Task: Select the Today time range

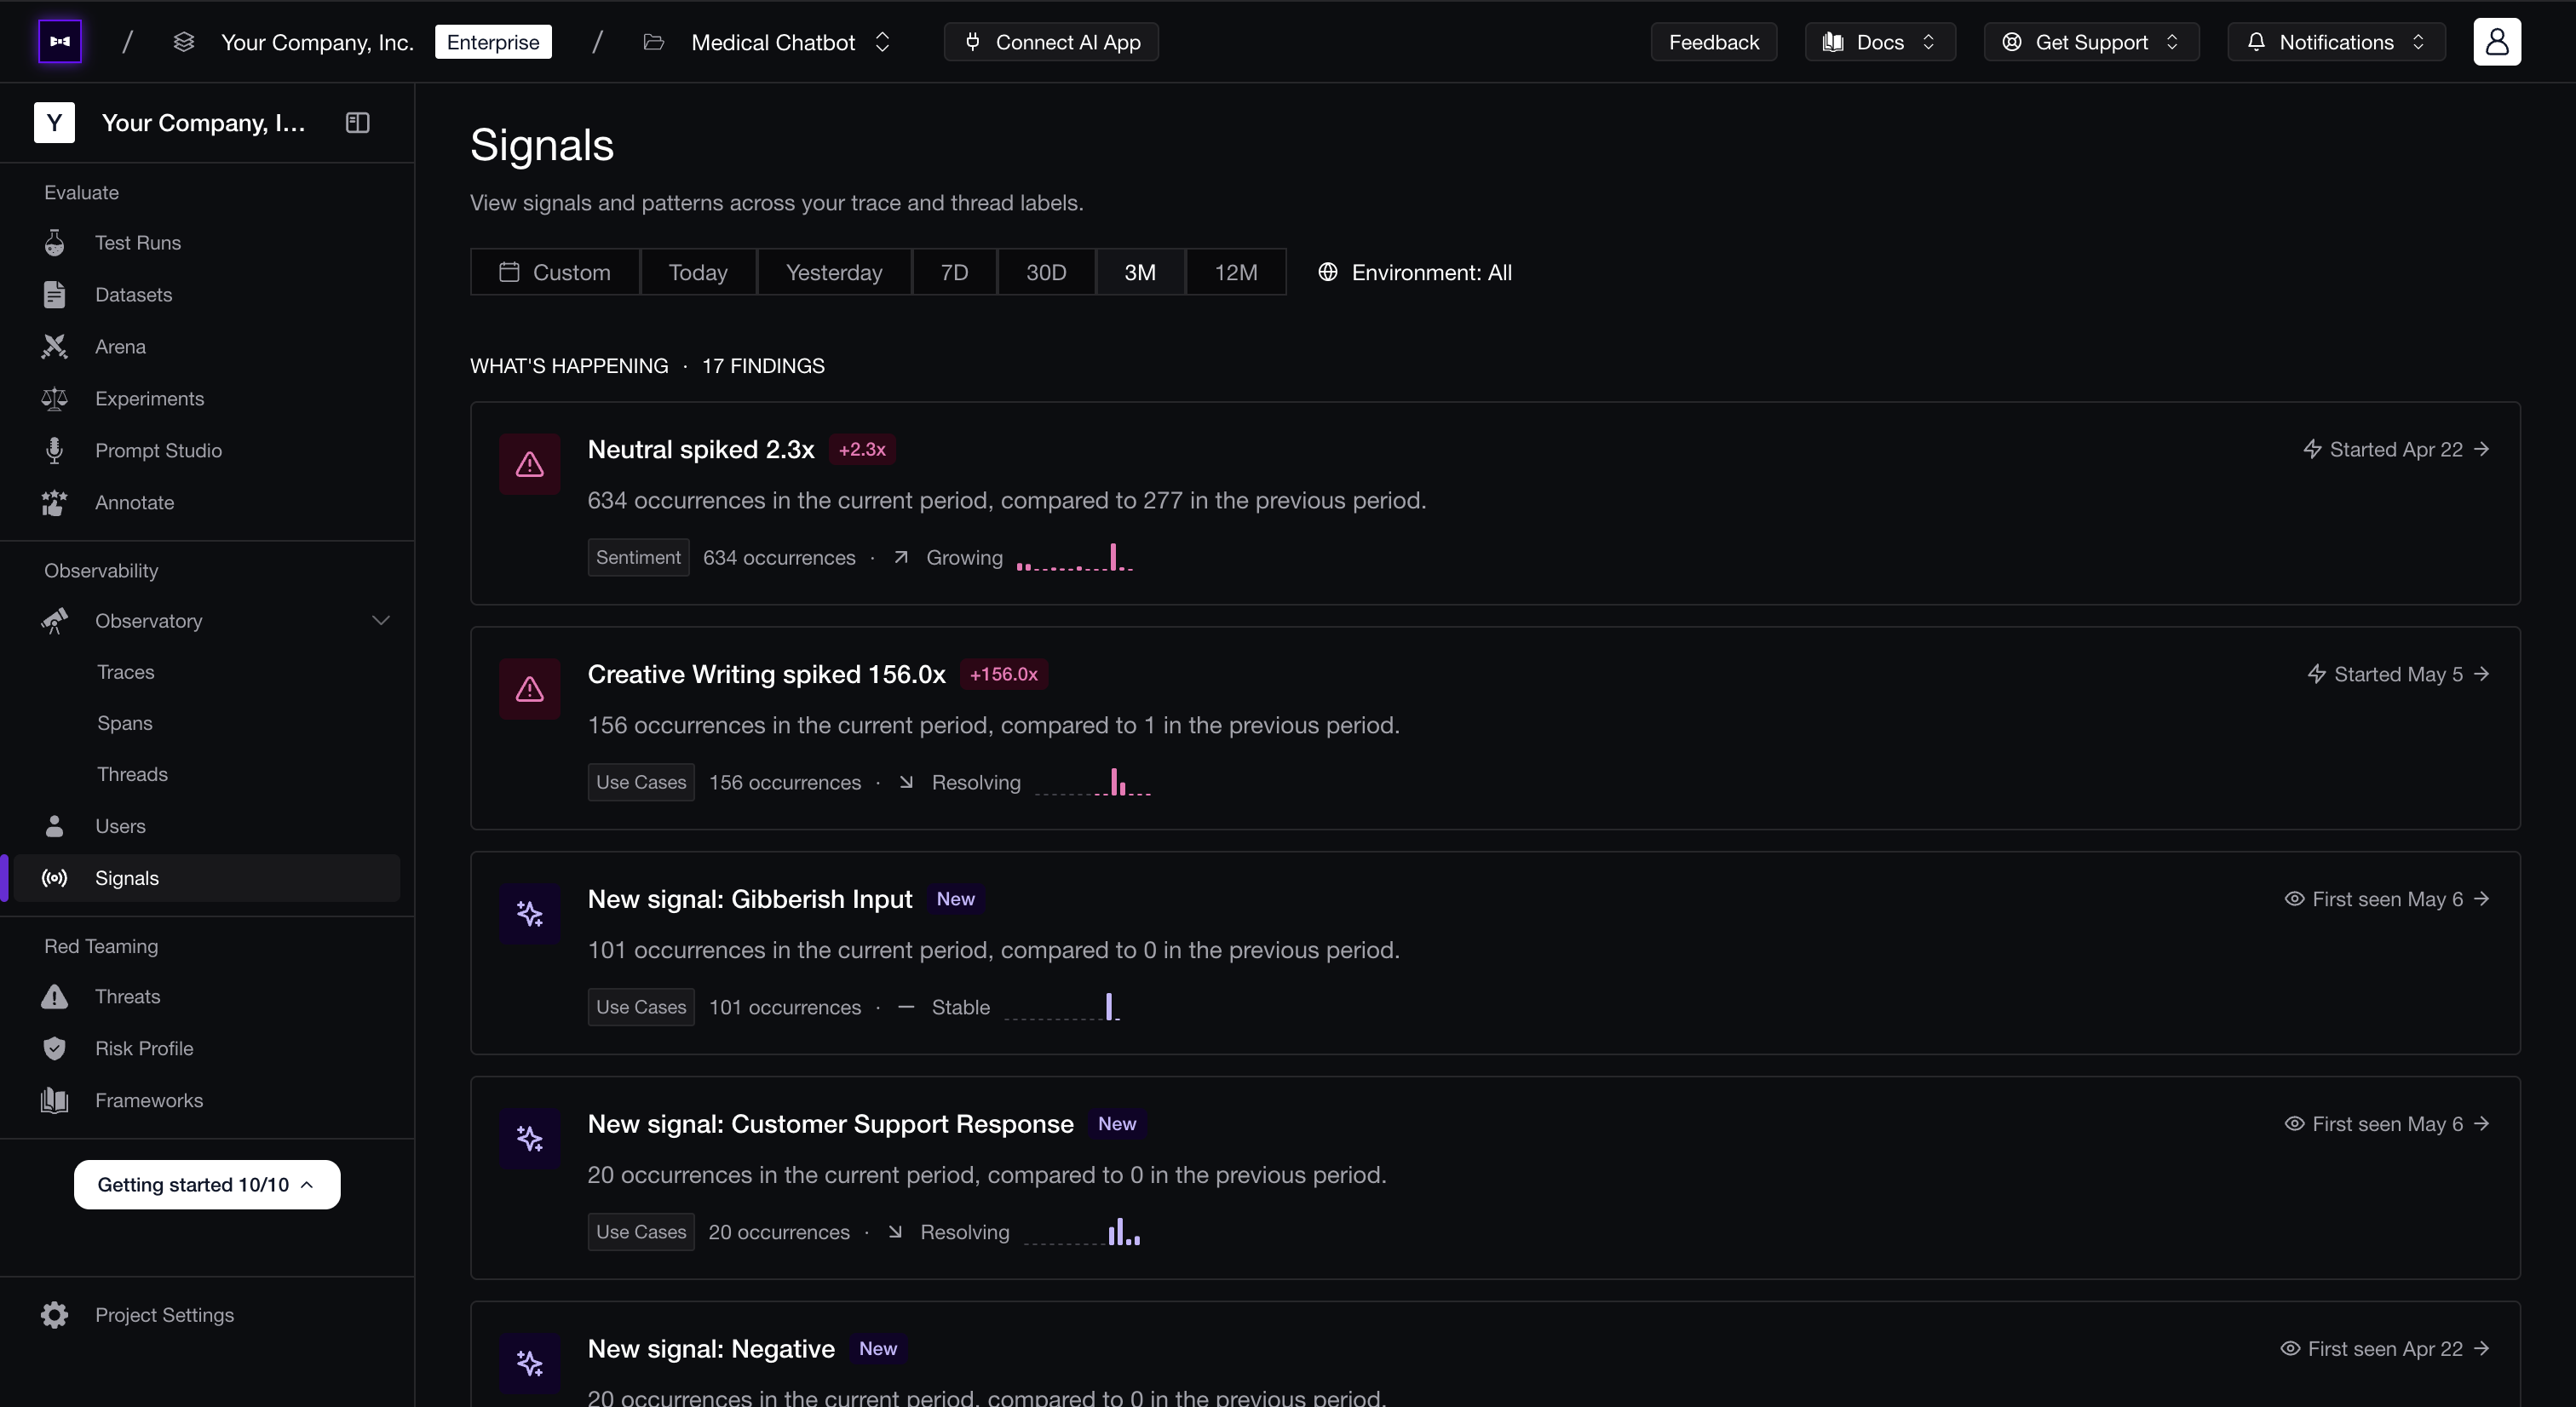Action: [x=698, y=272]
